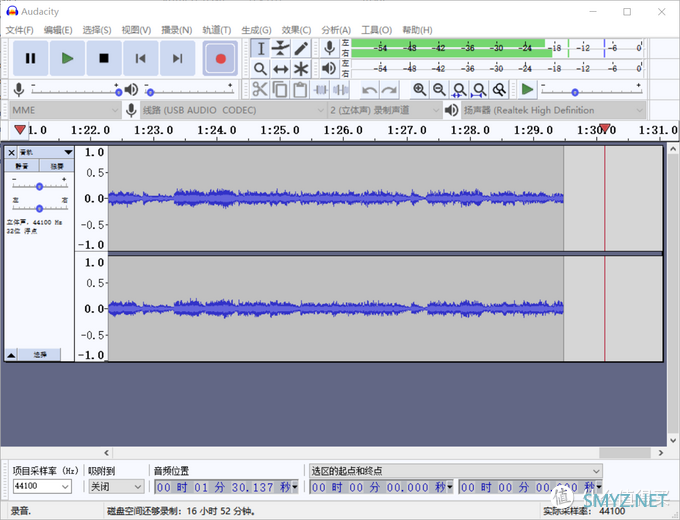Toggle the track Solo button
This screenshot has height=520, width=680.
coord(56,166)
